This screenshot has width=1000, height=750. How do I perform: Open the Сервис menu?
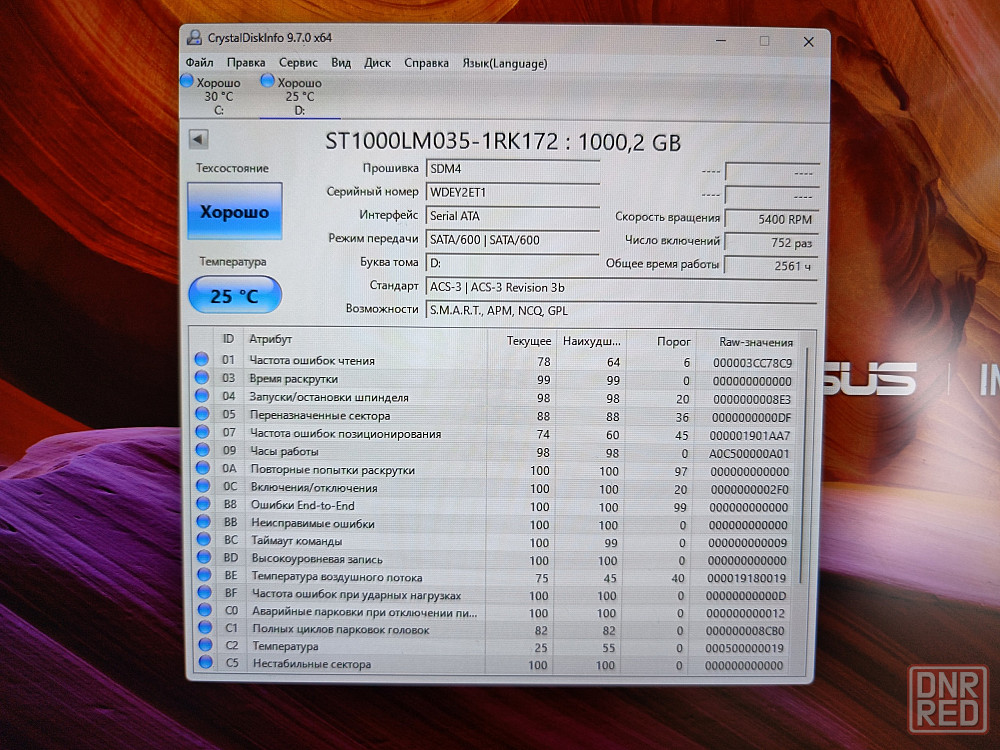pyautogui.click(x=298, y=63)
